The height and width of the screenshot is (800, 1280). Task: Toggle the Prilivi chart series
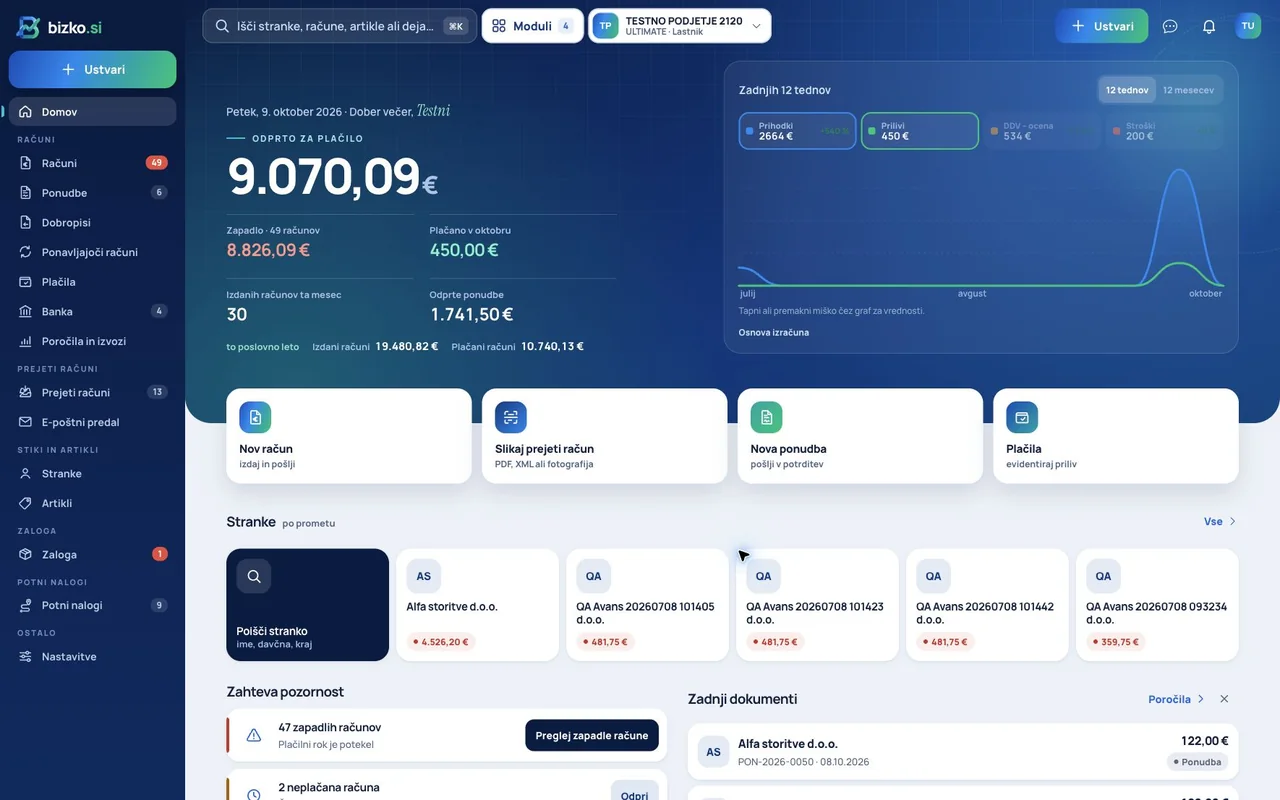[x=920, y=131]
